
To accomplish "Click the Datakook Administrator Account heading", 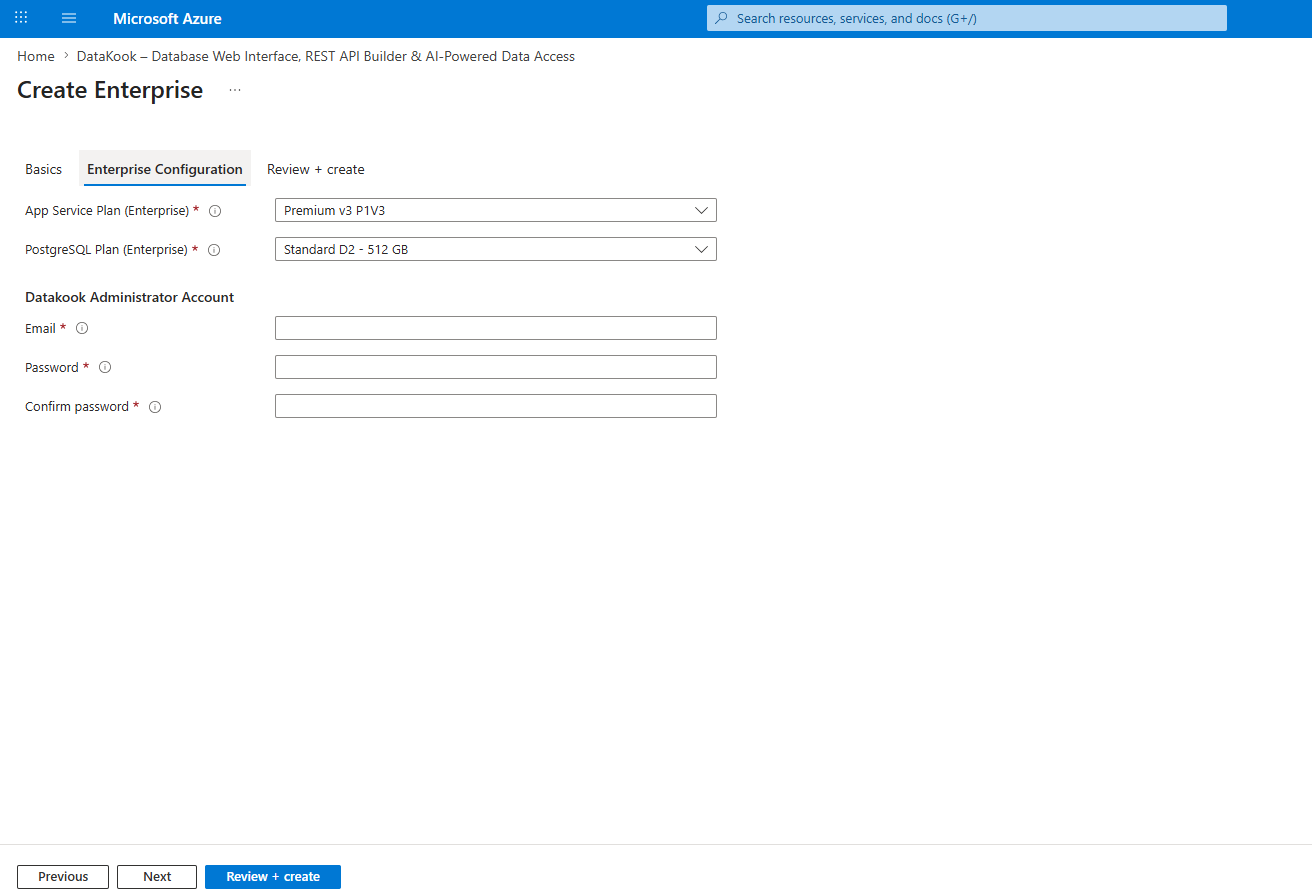I will pyautogui.click(x=130, y=297).
